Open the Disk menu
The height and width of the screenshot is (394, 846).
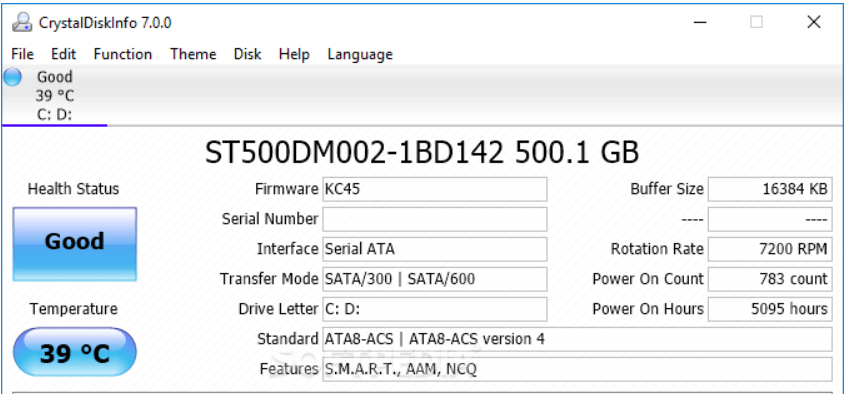[x=248, y=55]
